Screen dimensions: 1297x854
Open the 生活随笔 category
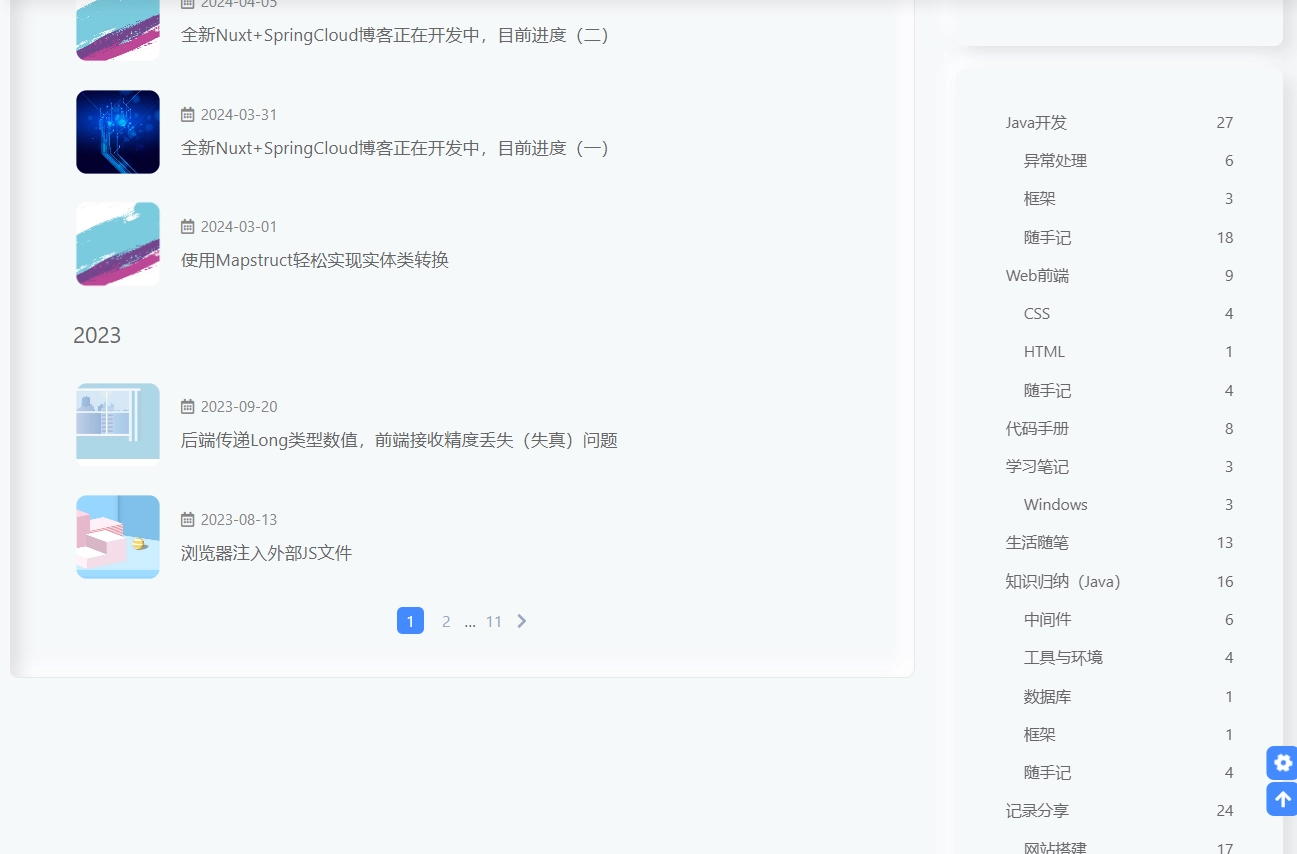[1037, 543]
